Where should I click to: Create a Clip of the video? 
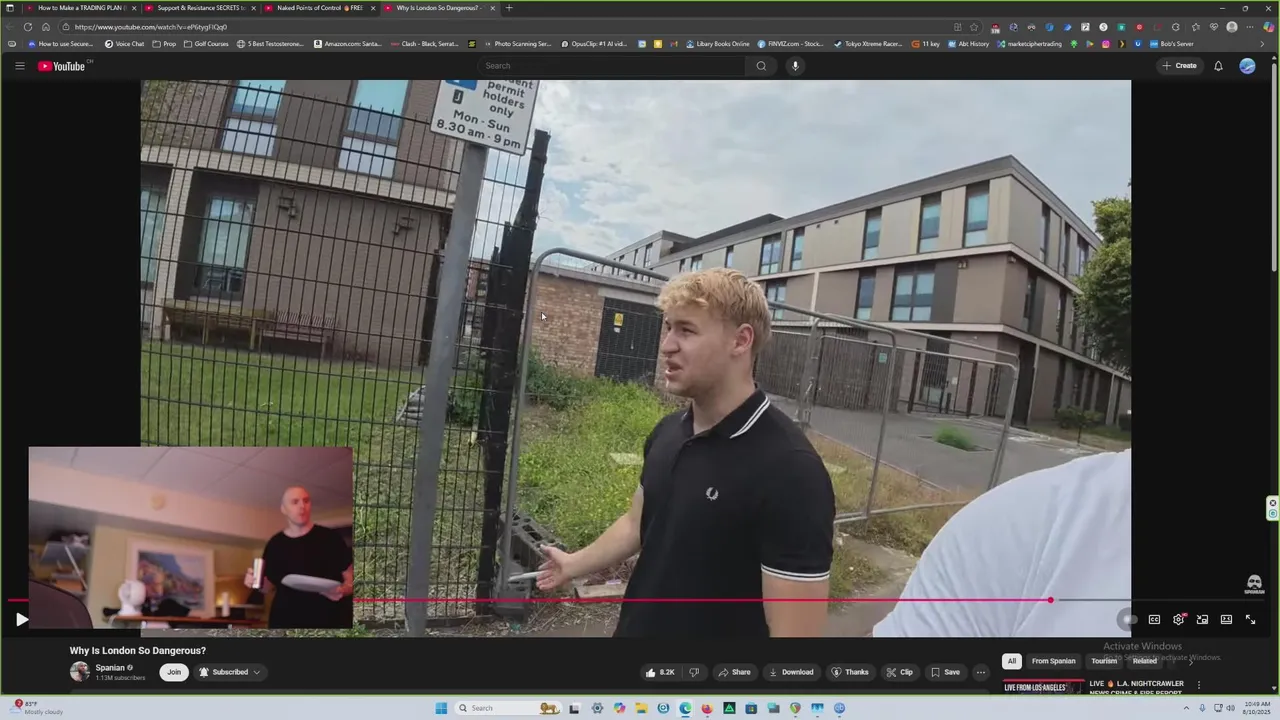click(899, 672)
